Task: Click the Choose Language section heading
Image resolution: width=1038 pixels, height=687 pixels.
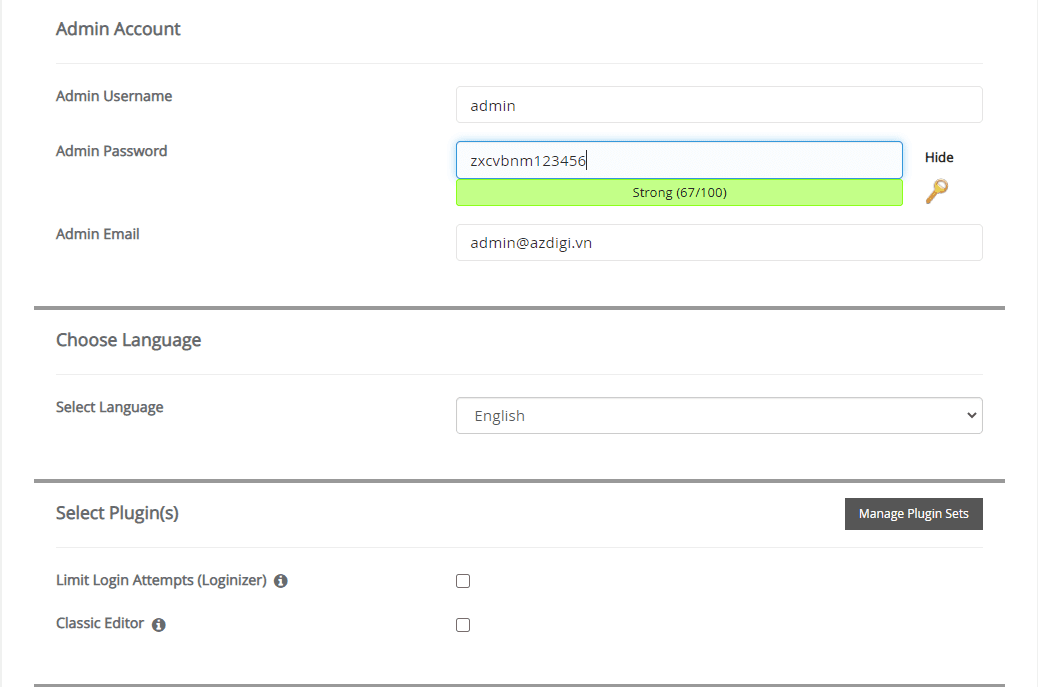Action: click(128, 340)
